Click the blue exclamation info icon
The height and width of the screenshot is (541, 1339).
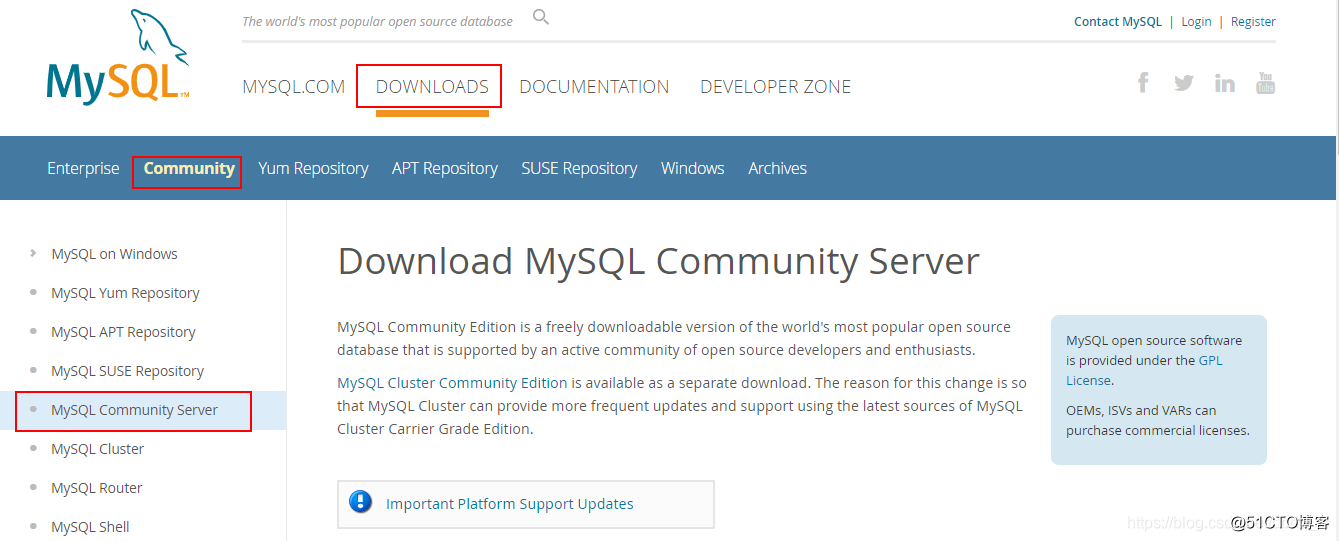[x=361, y=502]
